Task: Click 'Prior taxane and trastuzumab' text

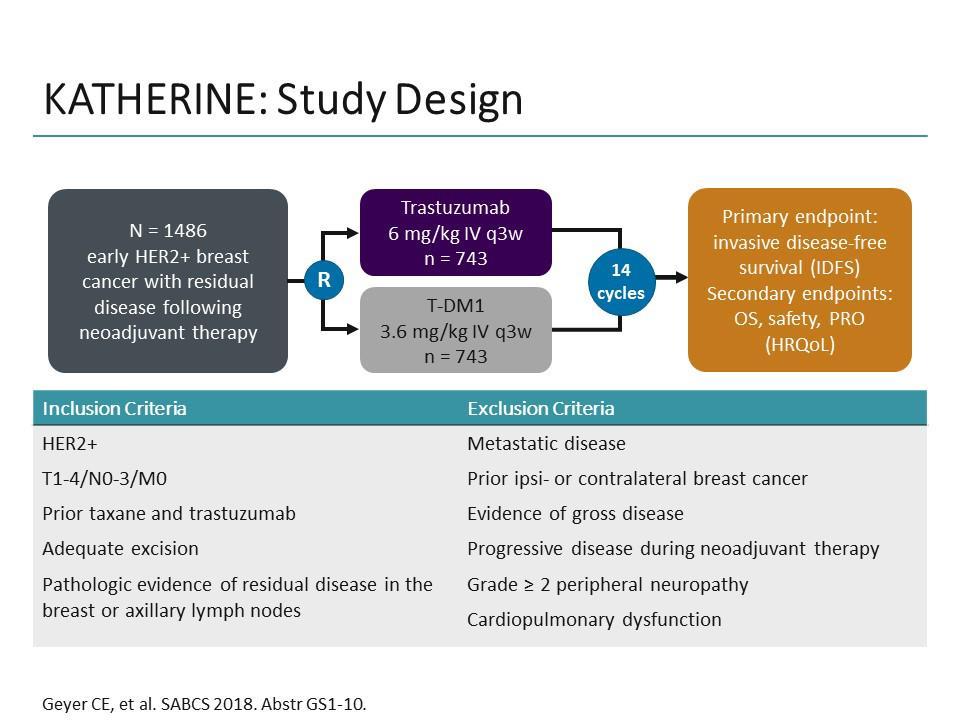Action: (x=169, y=514)
